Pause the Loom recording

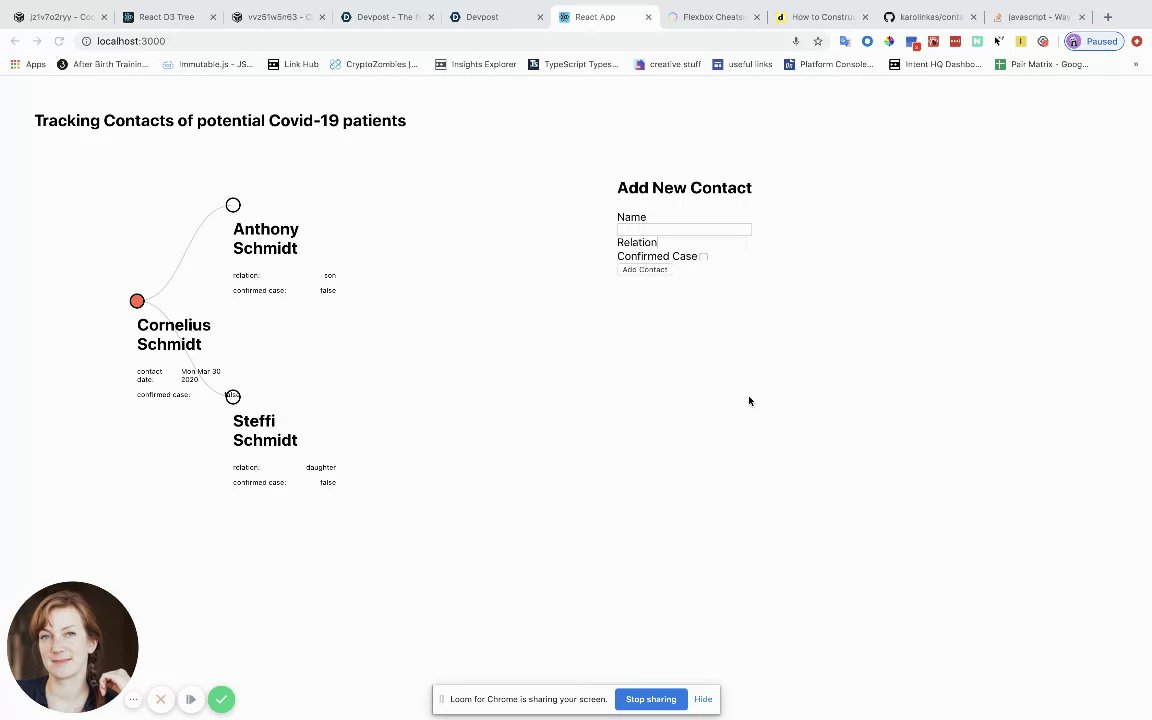pyautogui.click(x=190, y=699)
